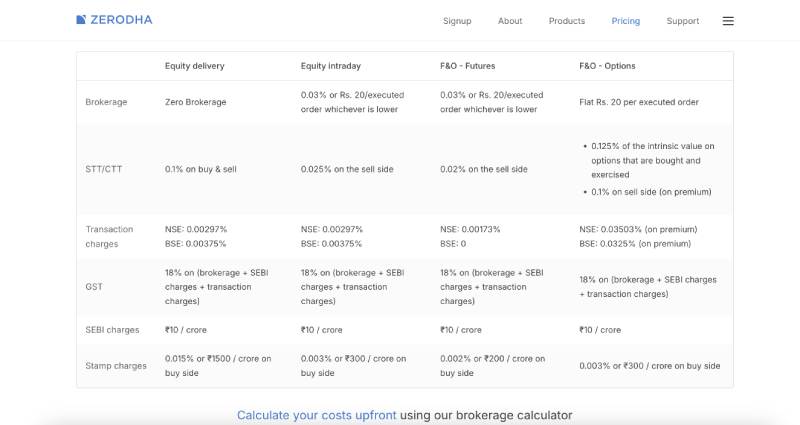Select 'NSE: 0.03503% (on premium)' text
The width and height of the screenshot is (800, 425).
coord(638,230)
